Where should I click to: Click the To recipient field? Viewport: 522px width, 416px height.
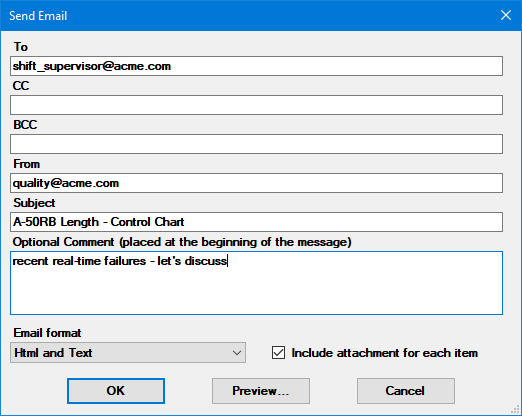[x=256, y=66]
